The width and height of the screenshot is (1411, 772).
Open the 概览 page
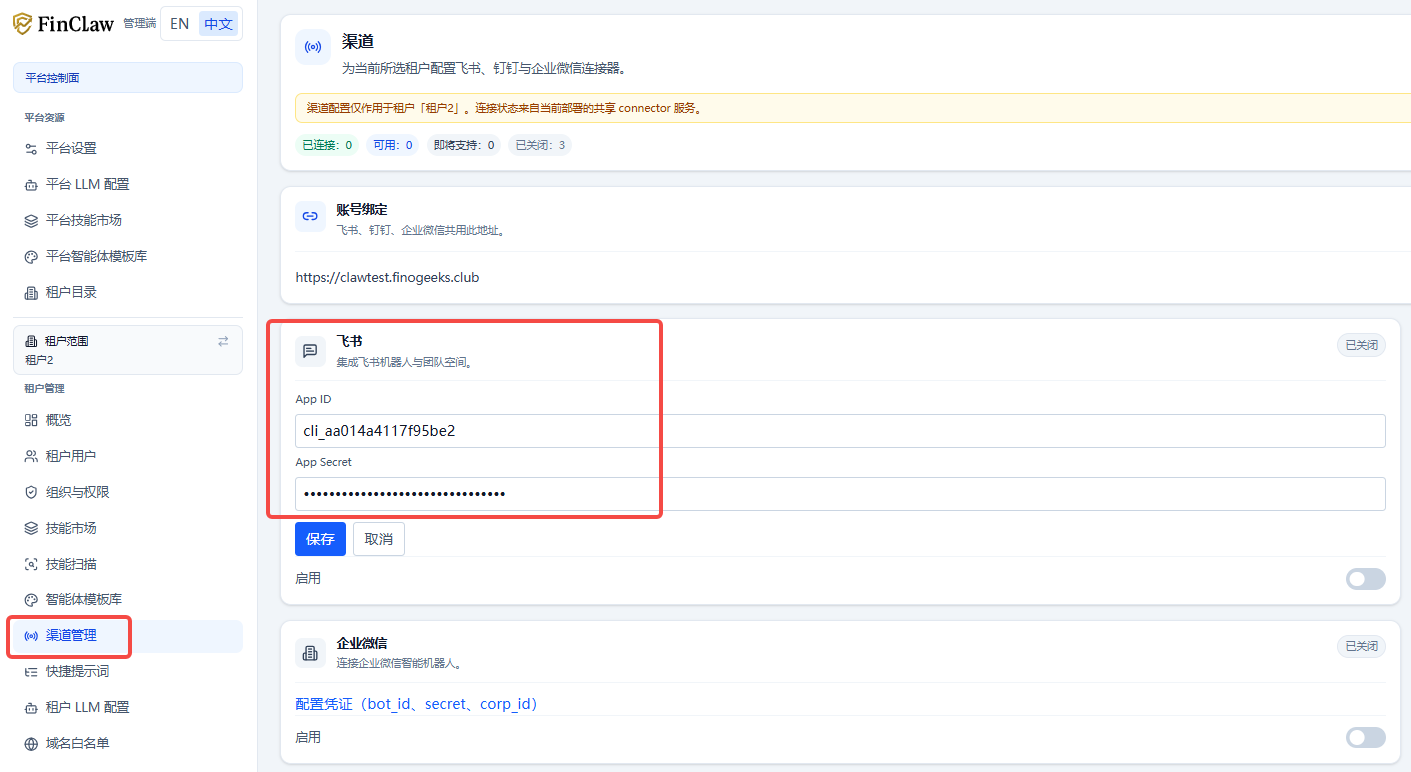[x=128, y=420]
